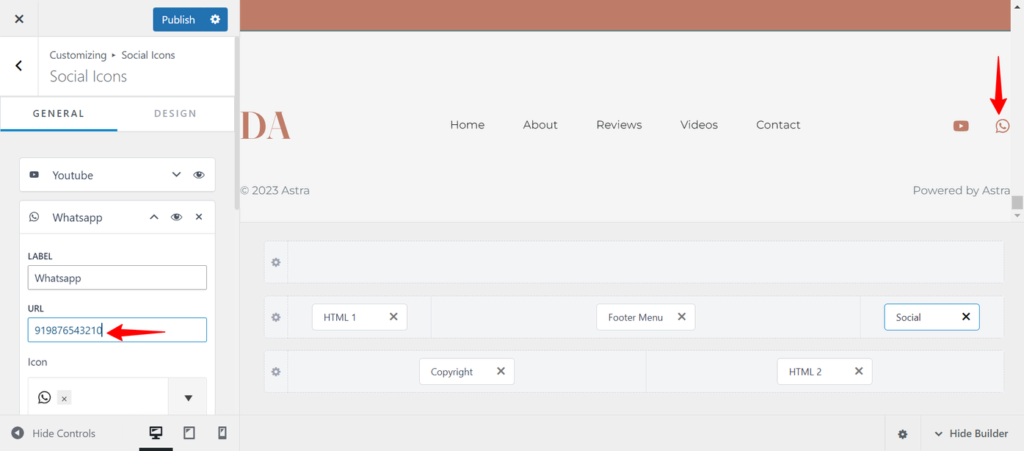Switch to tablet preview mode
Image resolution: width=1024 pixels, height=451 pixels.
click(x=189, y=433)
